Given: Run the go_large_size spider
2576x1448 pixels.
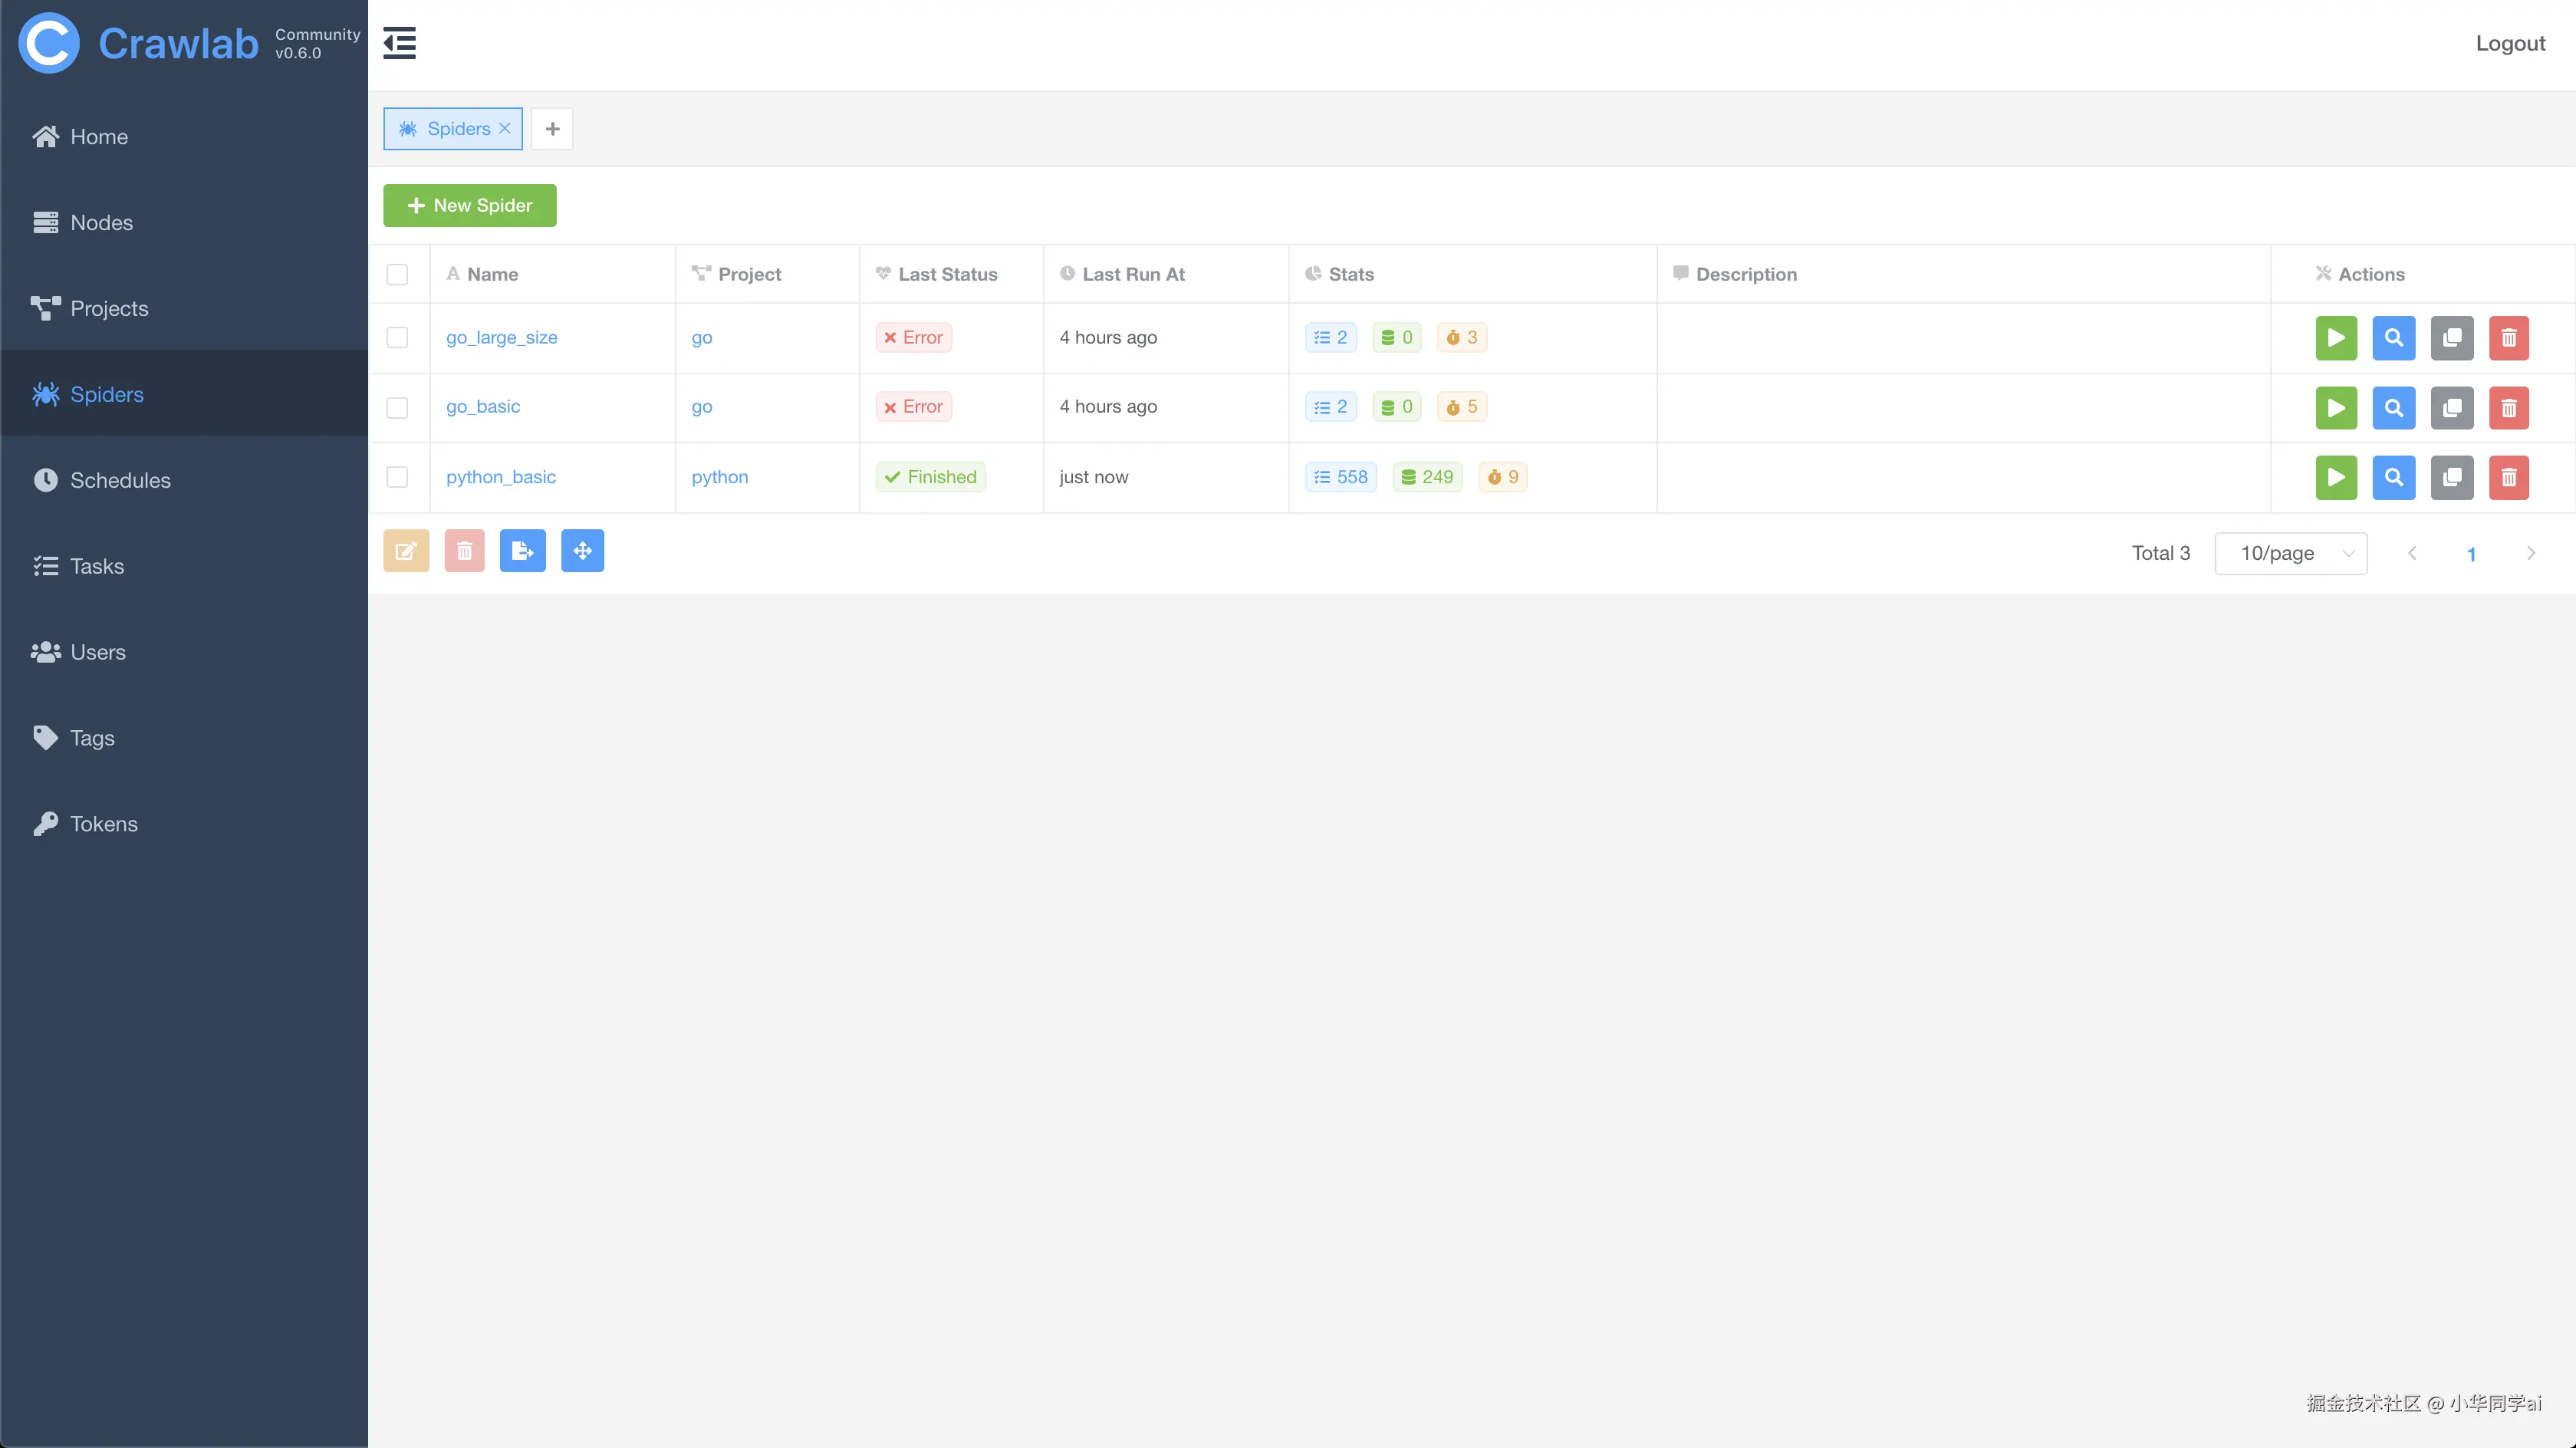Looking at the screenshot, I should coord(2336,338).
